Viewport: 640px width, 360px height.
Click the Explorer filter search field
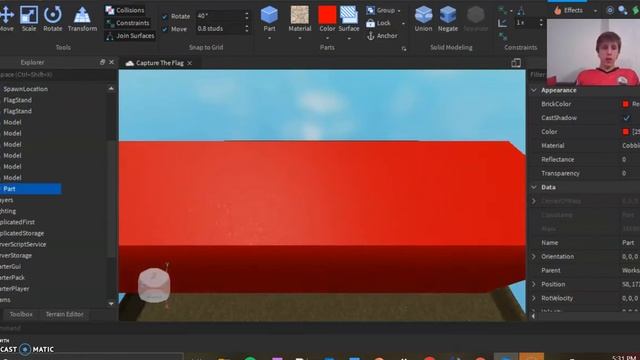58,75
